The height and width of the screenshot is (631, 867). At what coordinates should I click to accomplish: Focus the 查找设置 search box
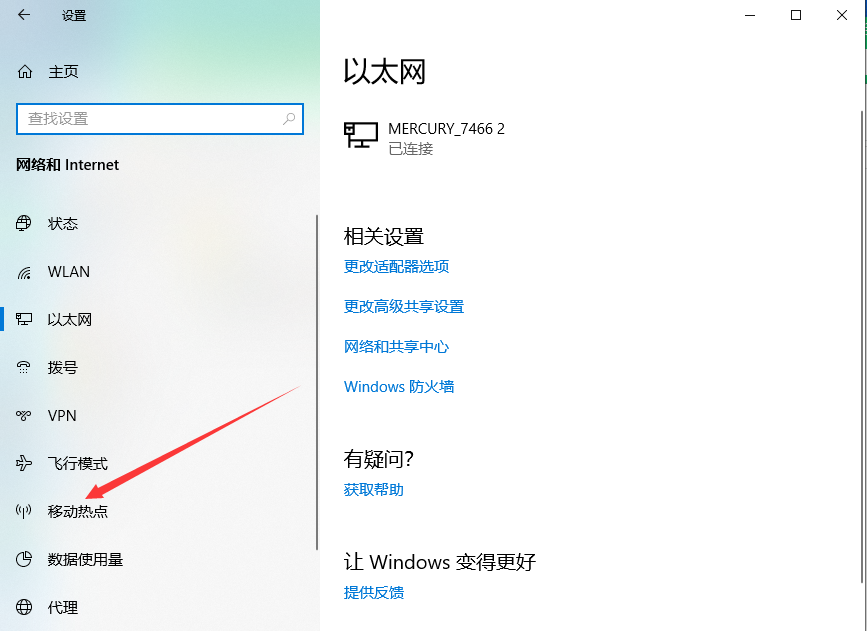(160, 119)
